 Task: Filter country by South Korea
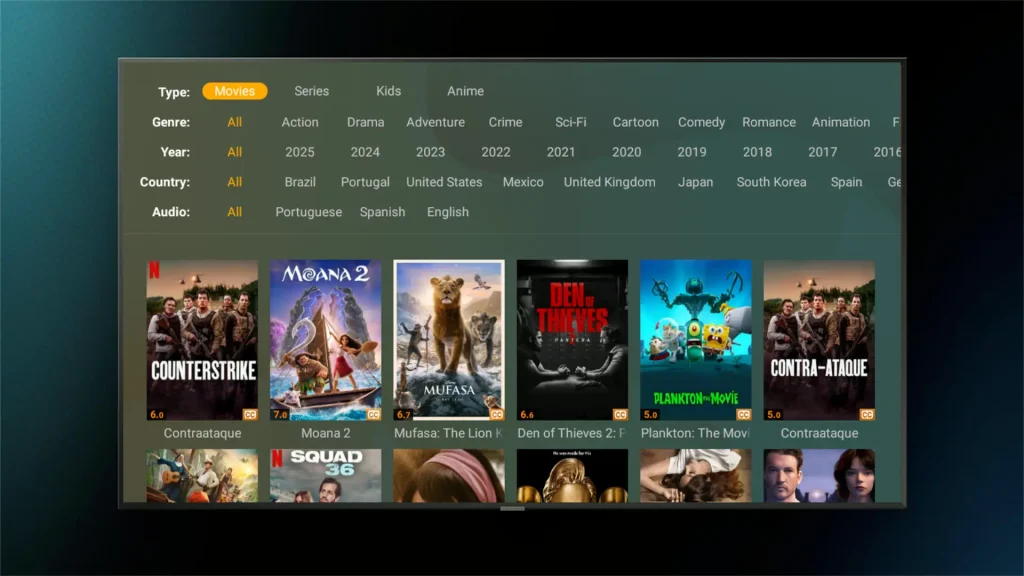(x=771, y=182)
